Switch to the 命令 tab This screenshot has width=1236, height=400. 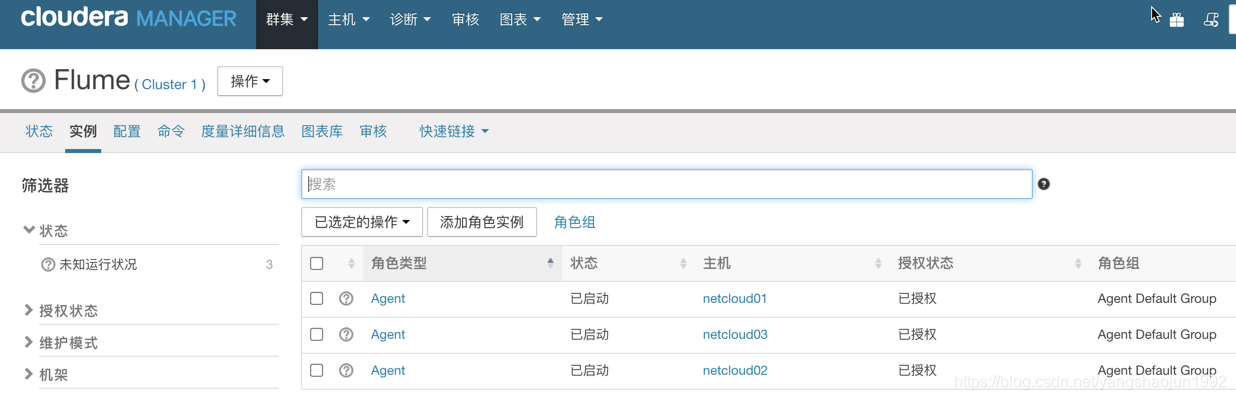pos(171,131)
